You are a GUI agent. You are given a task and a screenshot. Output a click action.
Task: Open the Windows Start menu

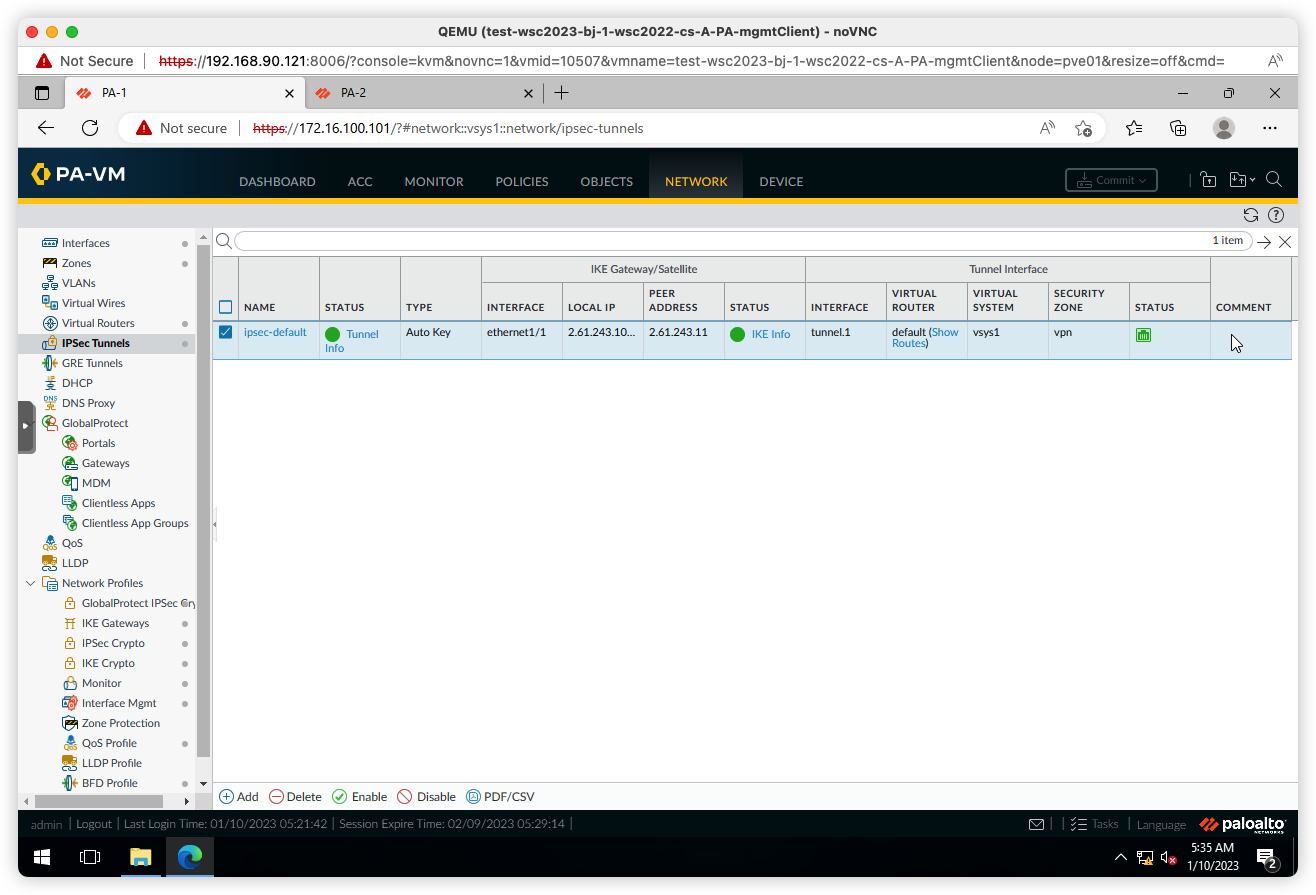tap(42, 857)
